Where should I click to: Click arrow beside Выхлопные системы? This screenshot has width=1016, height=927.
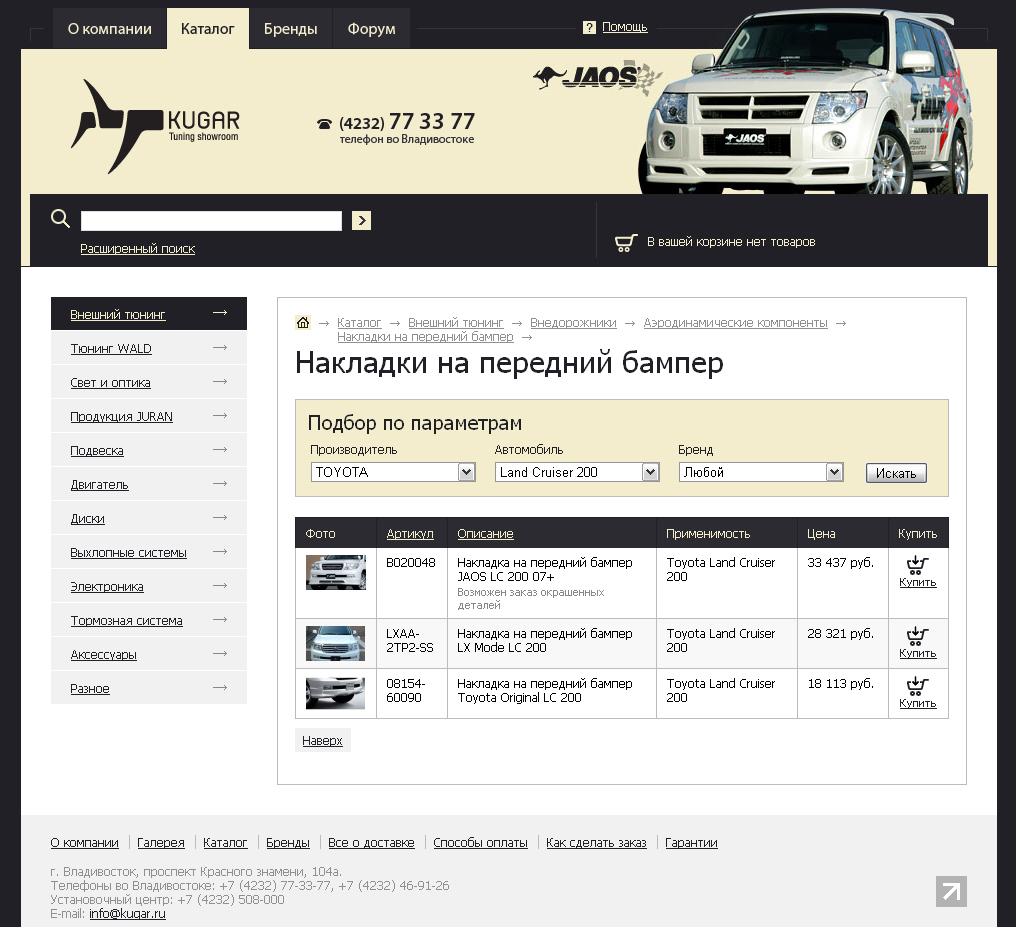(x=220, y=551)
